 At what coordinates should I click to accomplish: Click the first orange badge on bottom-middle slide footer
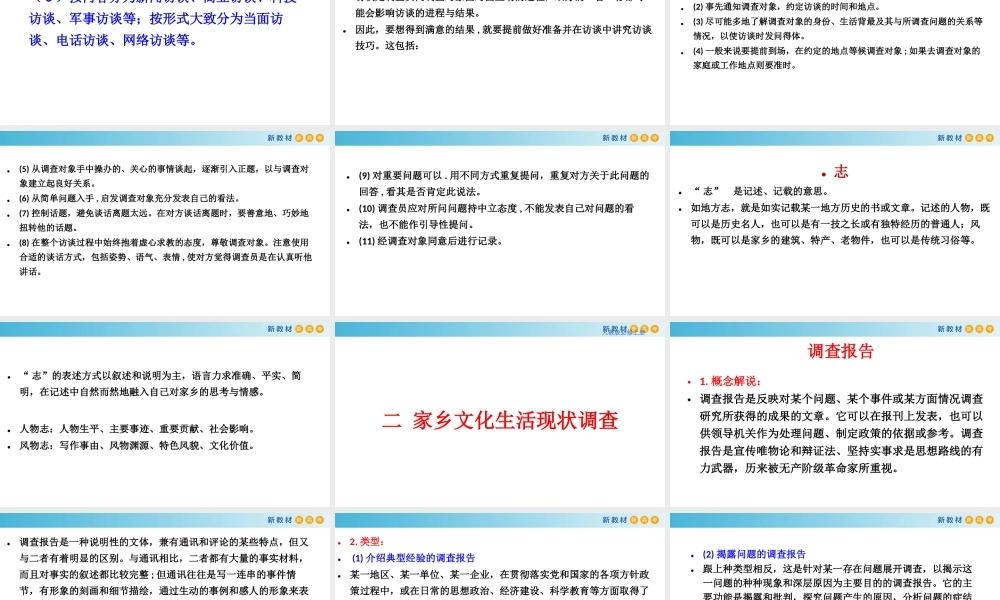click(x=634, y=519)
